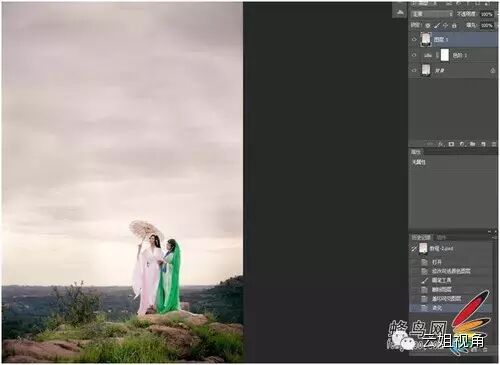Select the brush tool history state
The width and height of the screenshot is (500, 365).
pyautogui.click(x=451, y=280)
